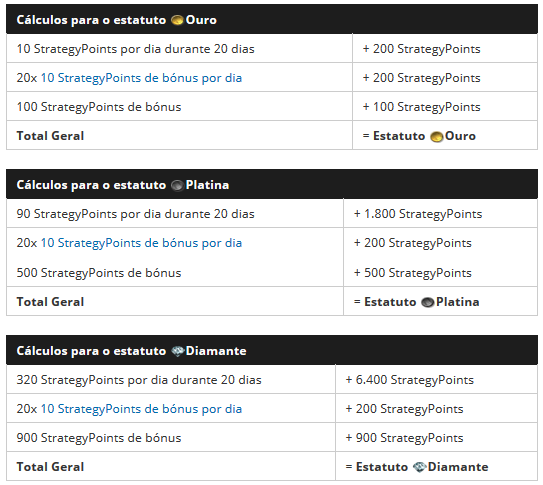
Task: Click the '+ 1.800 StrategyPoints' cell
Action: tap(440, 213)
